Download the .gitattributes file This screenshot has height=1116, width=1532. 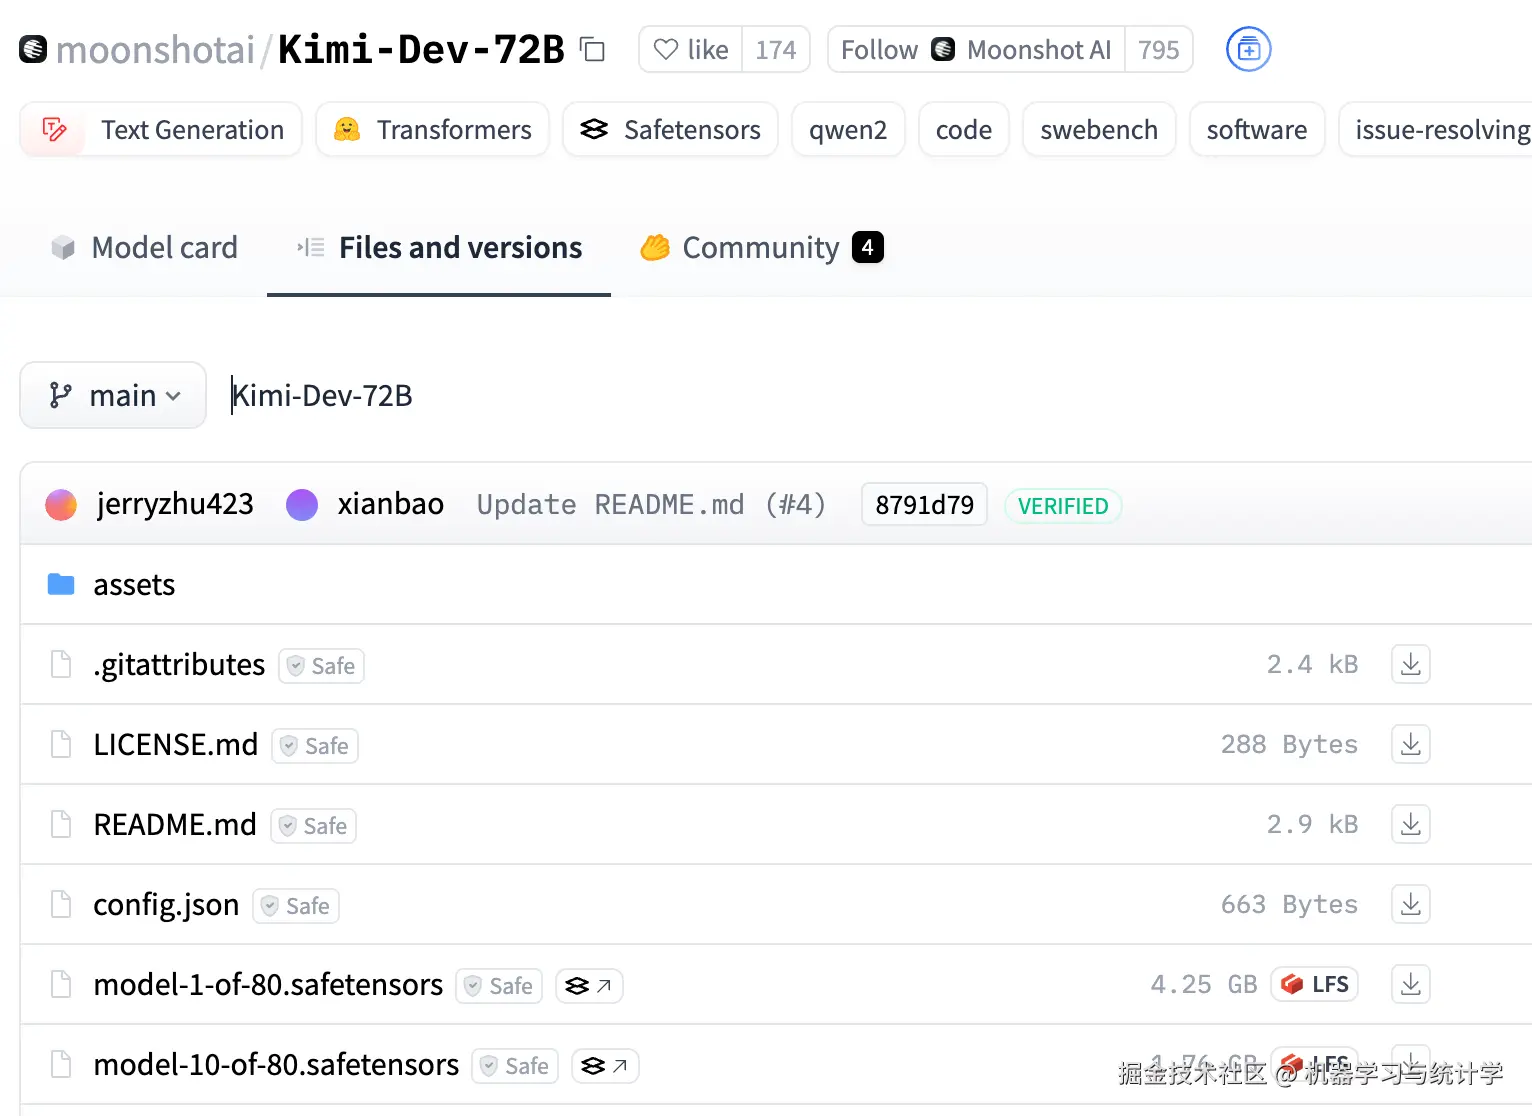pyautogui.click(x=1411, y=664)
